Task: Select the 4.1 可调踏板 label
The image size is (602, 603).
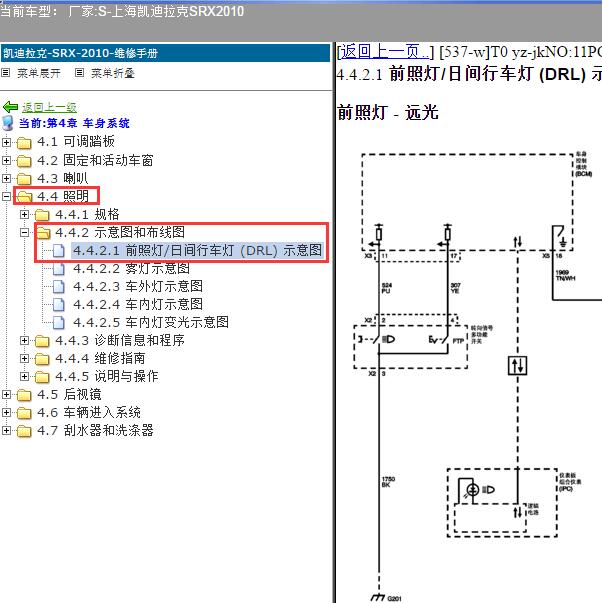Action: (x=76, y=142)
